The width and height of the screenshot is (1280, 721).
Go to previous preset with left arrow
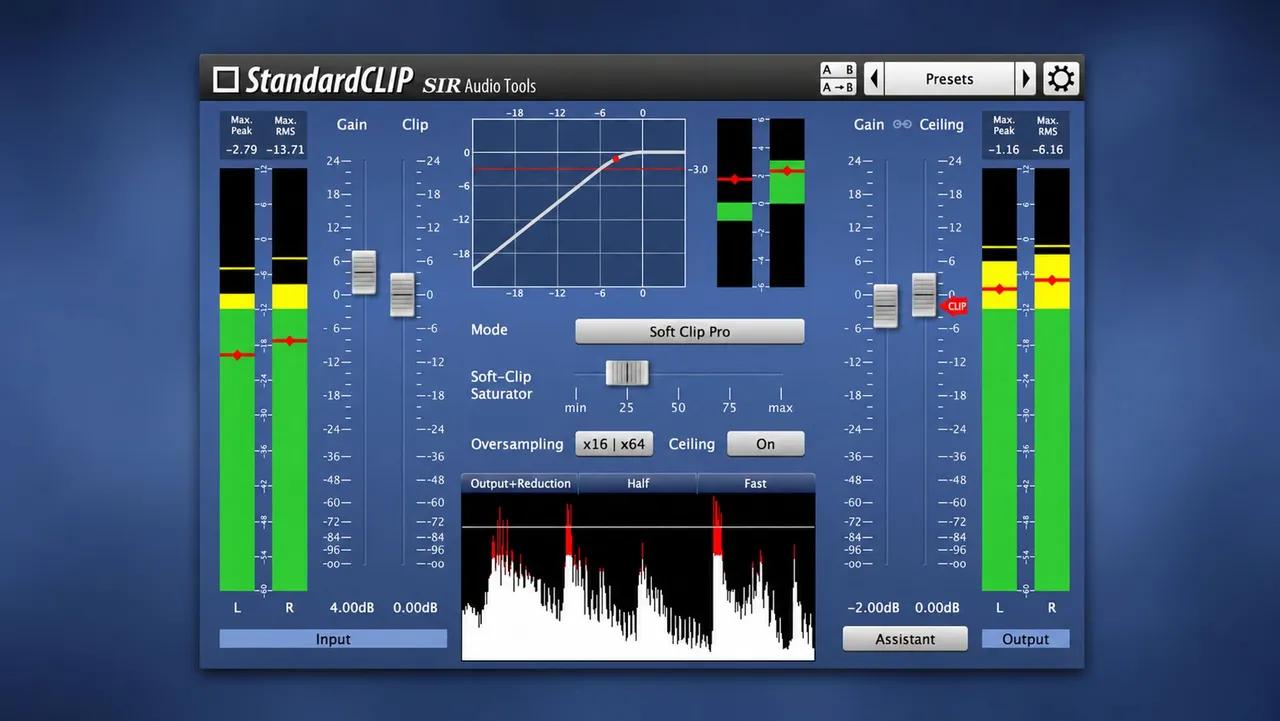pyautogui.click(x=873, y=78)
